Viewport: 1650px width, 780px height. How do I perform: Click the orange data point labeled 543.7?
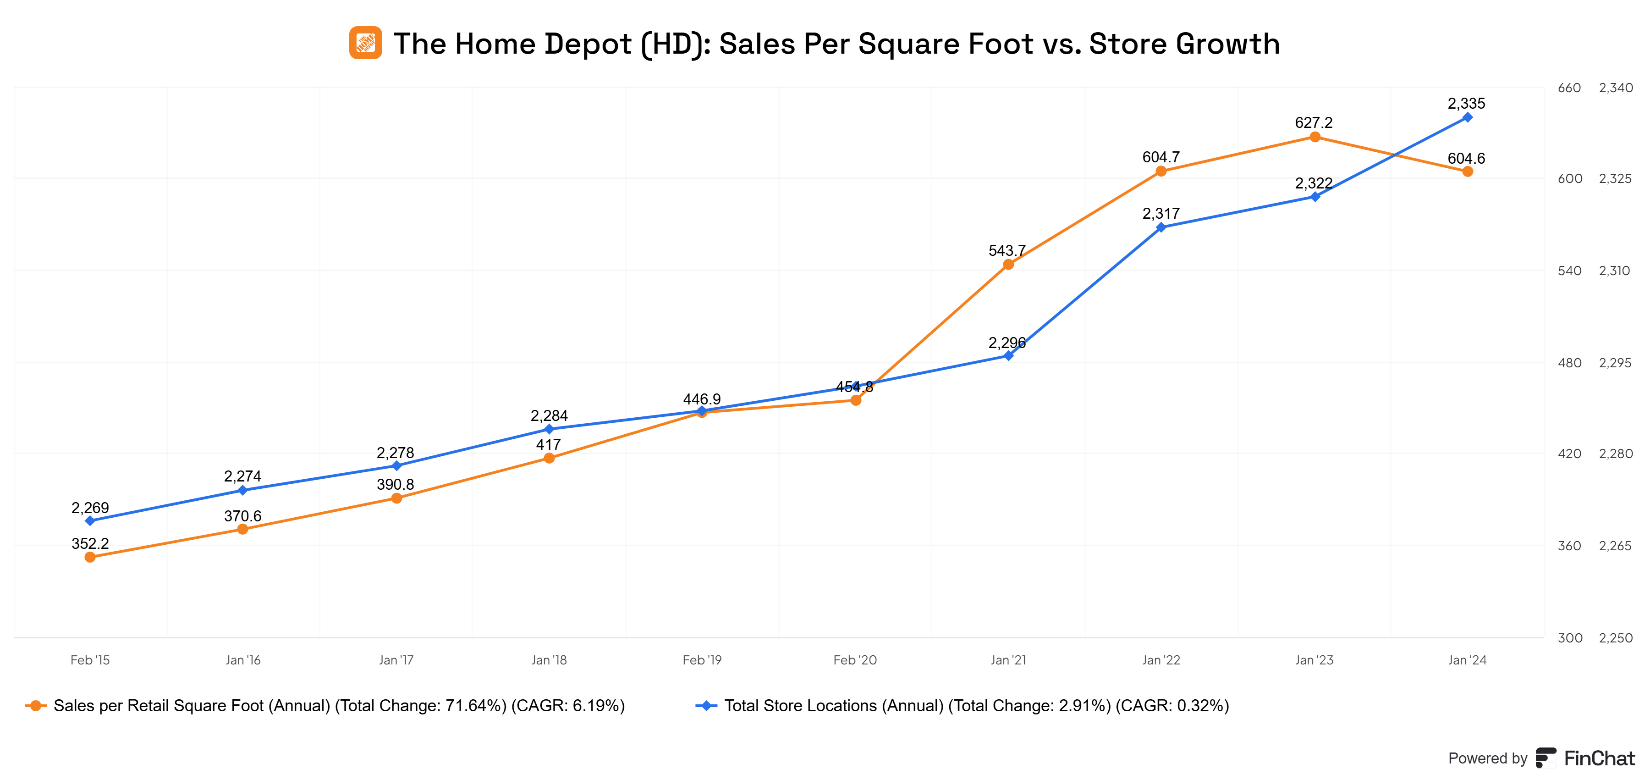pos(1008,264)
